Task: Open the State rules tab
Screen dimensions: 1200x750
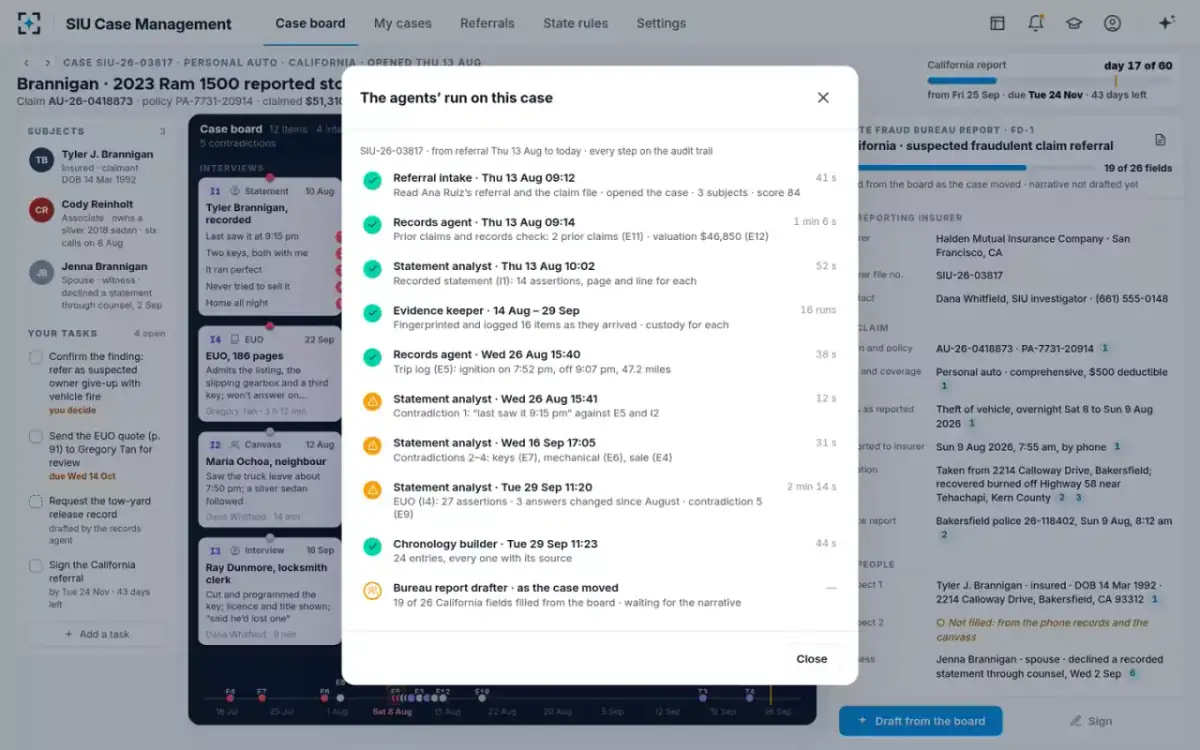Action: [x=575, y=23]
